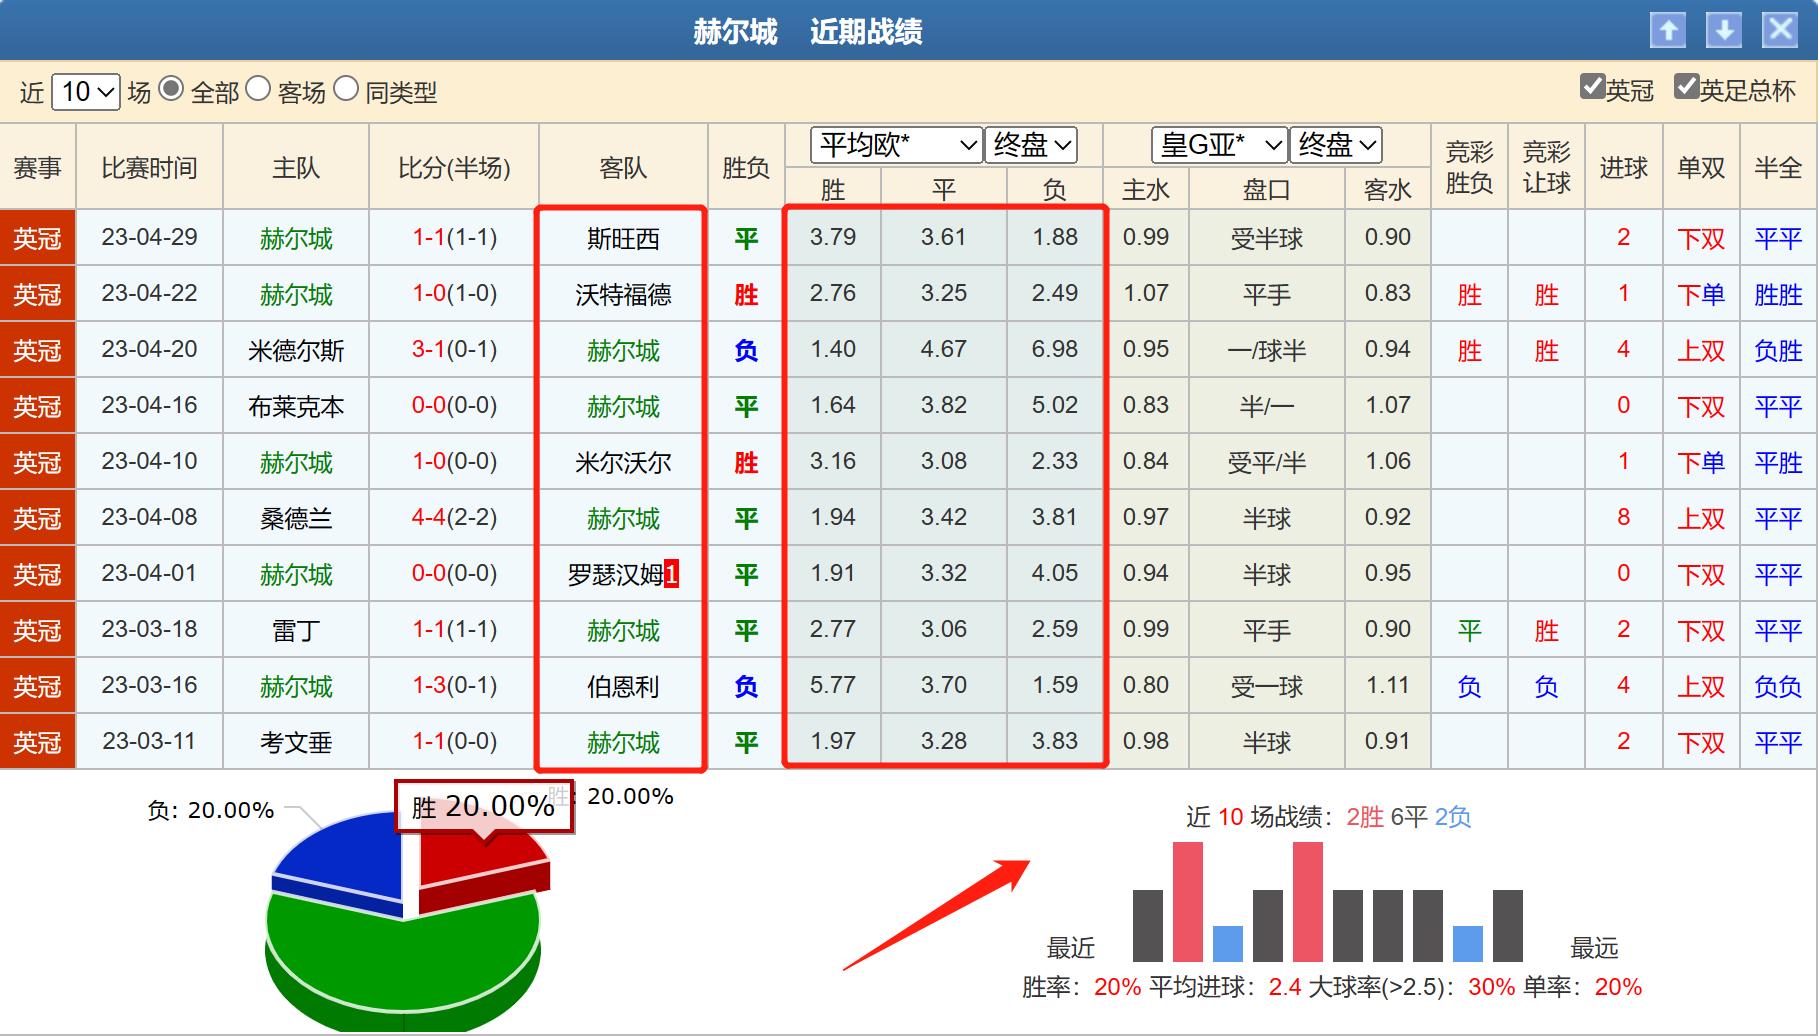Click the 1-3(0-1) score link in the 伯恩利 row
Screen dimensions: 1818x1036
(453, 686)
